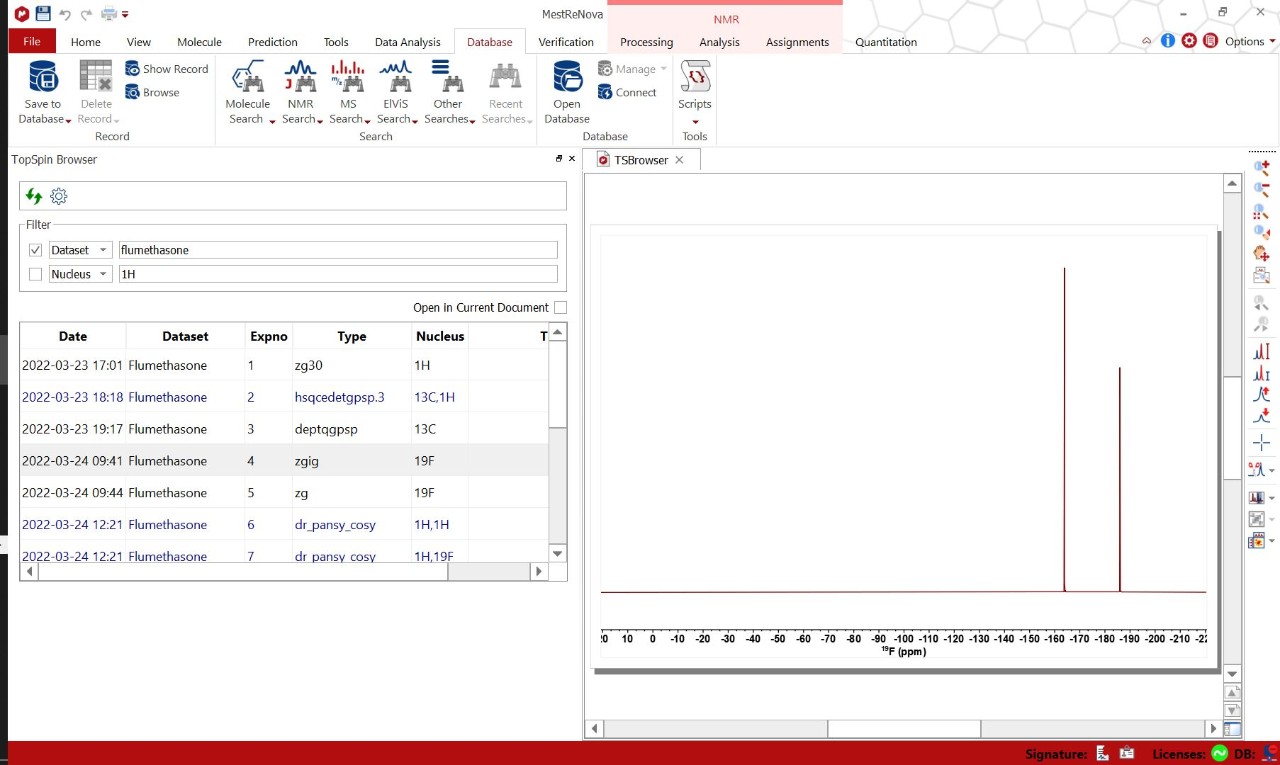Click the Connect database icon
The image size is (1280, 765).
click(605, 92)
